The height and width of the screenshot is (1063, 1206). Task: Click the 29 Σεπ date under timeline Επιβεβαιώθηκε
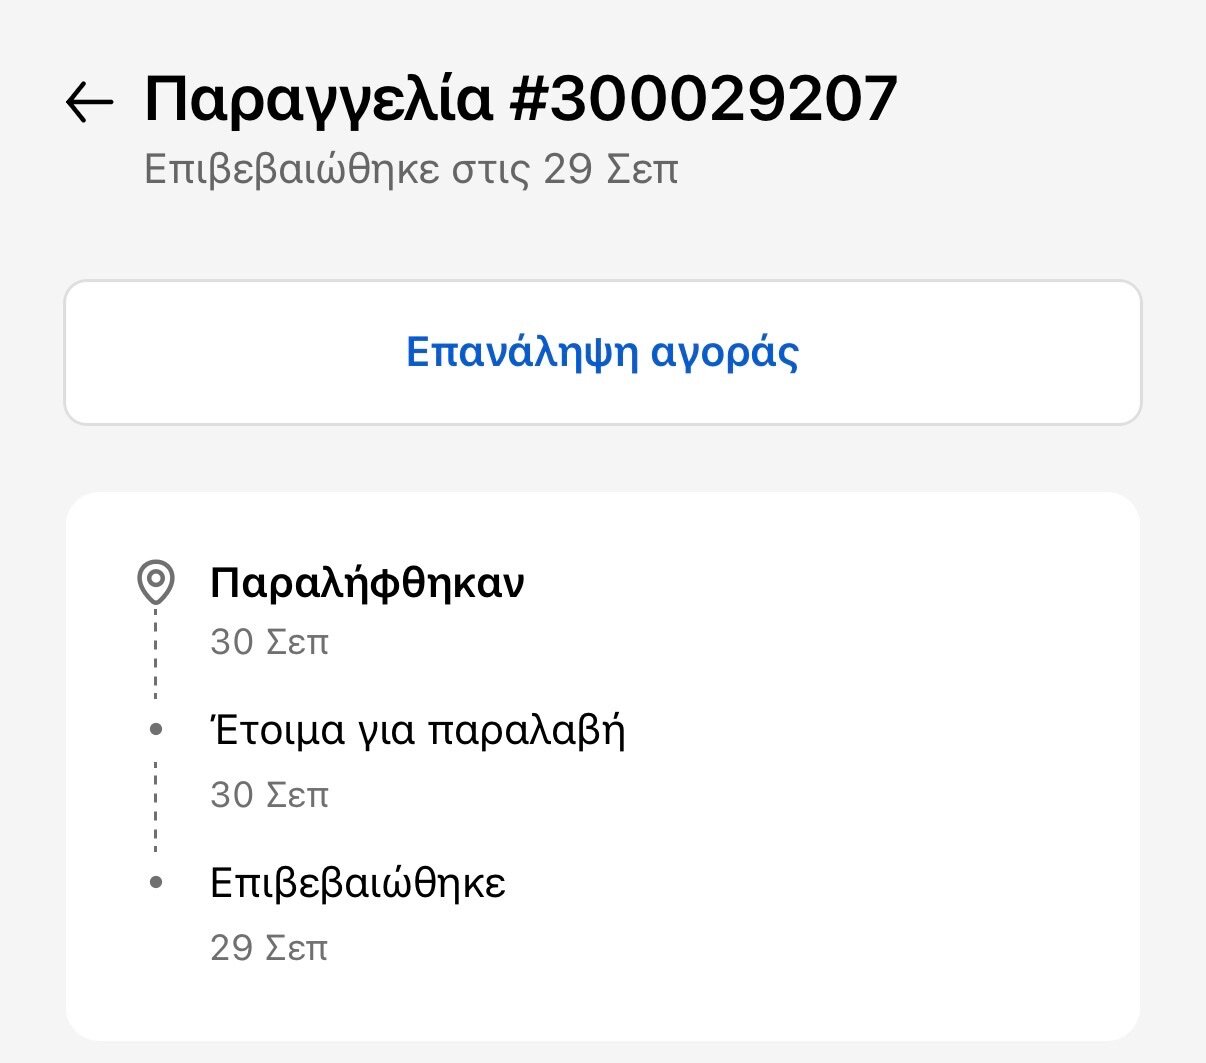pyautogui.click(x=269, y=948)
